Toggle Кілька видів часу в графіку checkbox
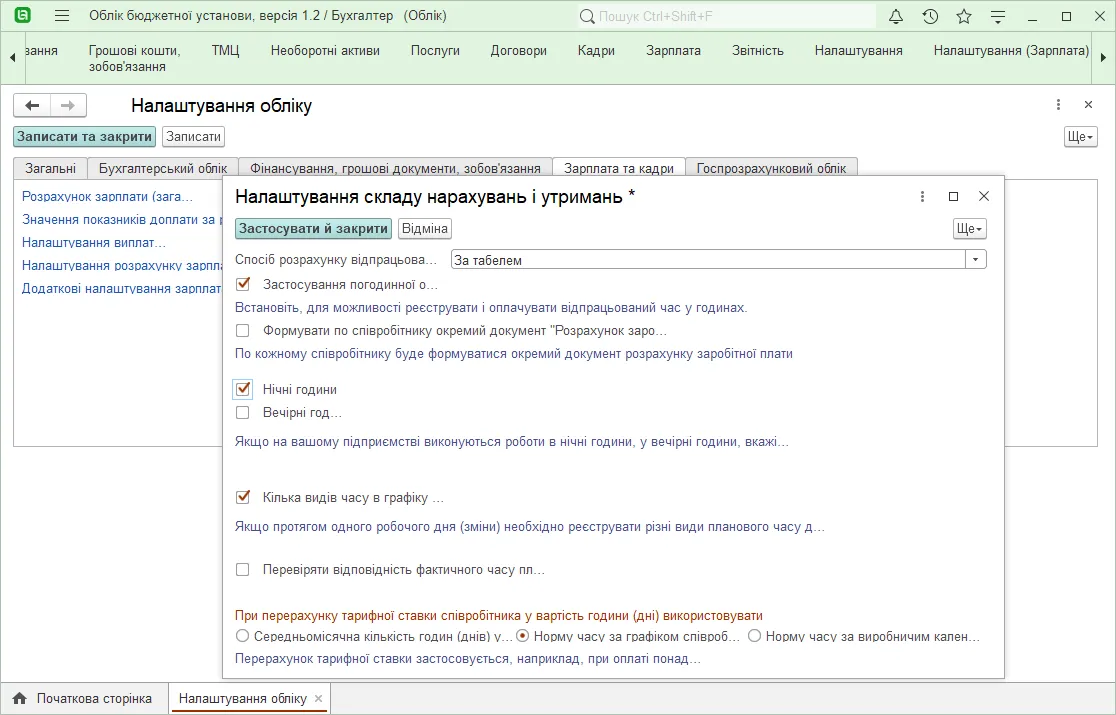 (243, 497)
